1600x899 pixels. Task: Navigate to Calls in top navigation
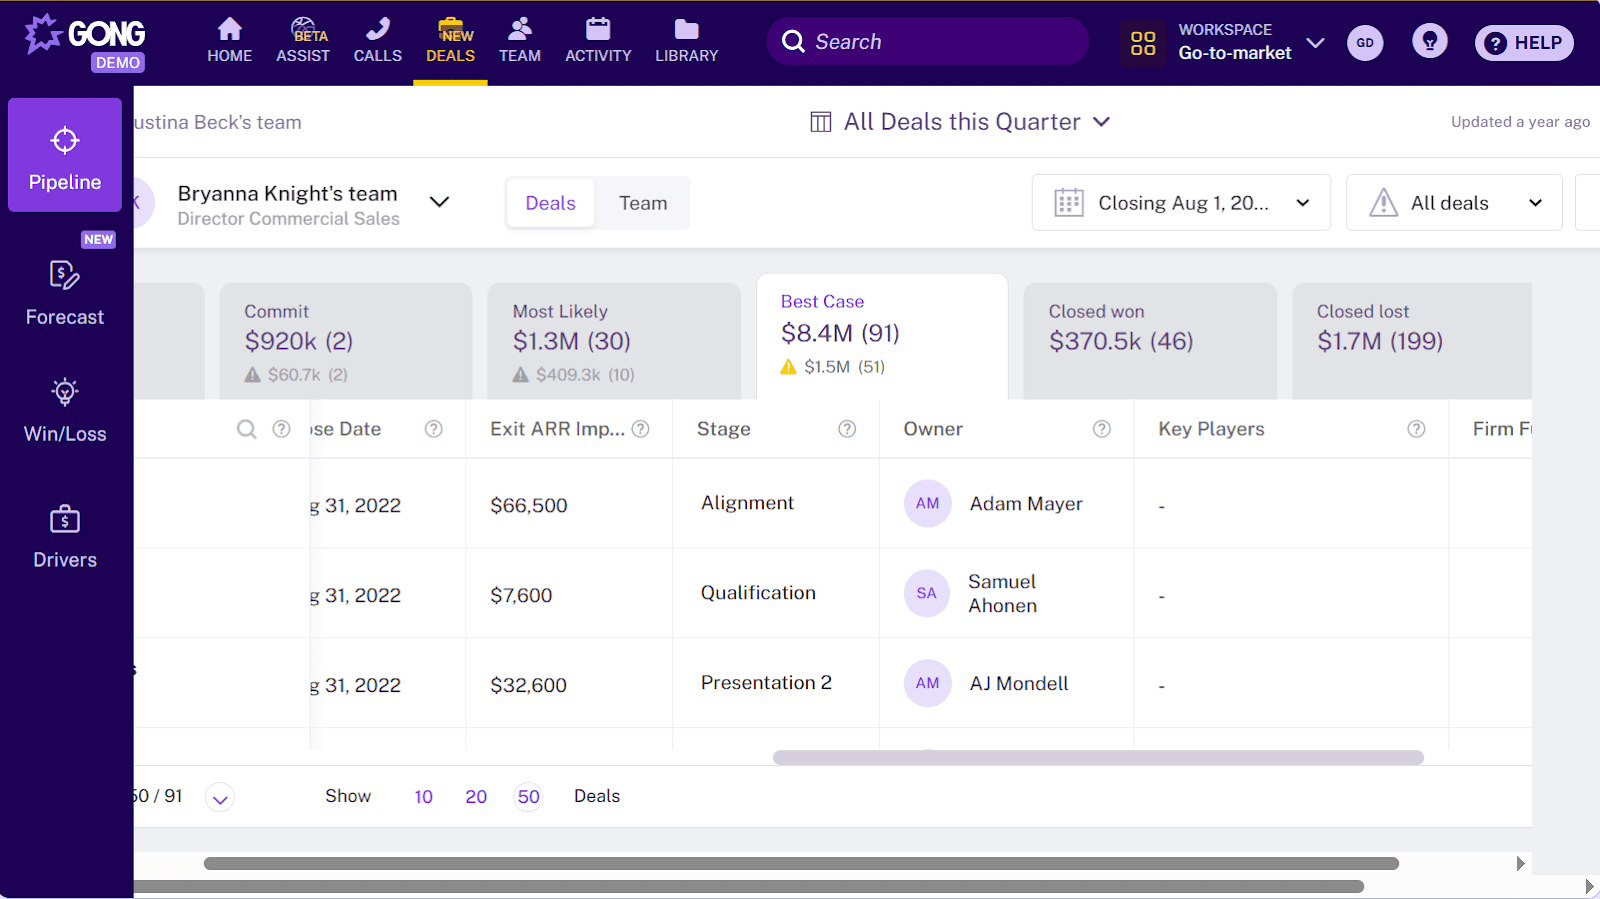click(x=377, y=41)
